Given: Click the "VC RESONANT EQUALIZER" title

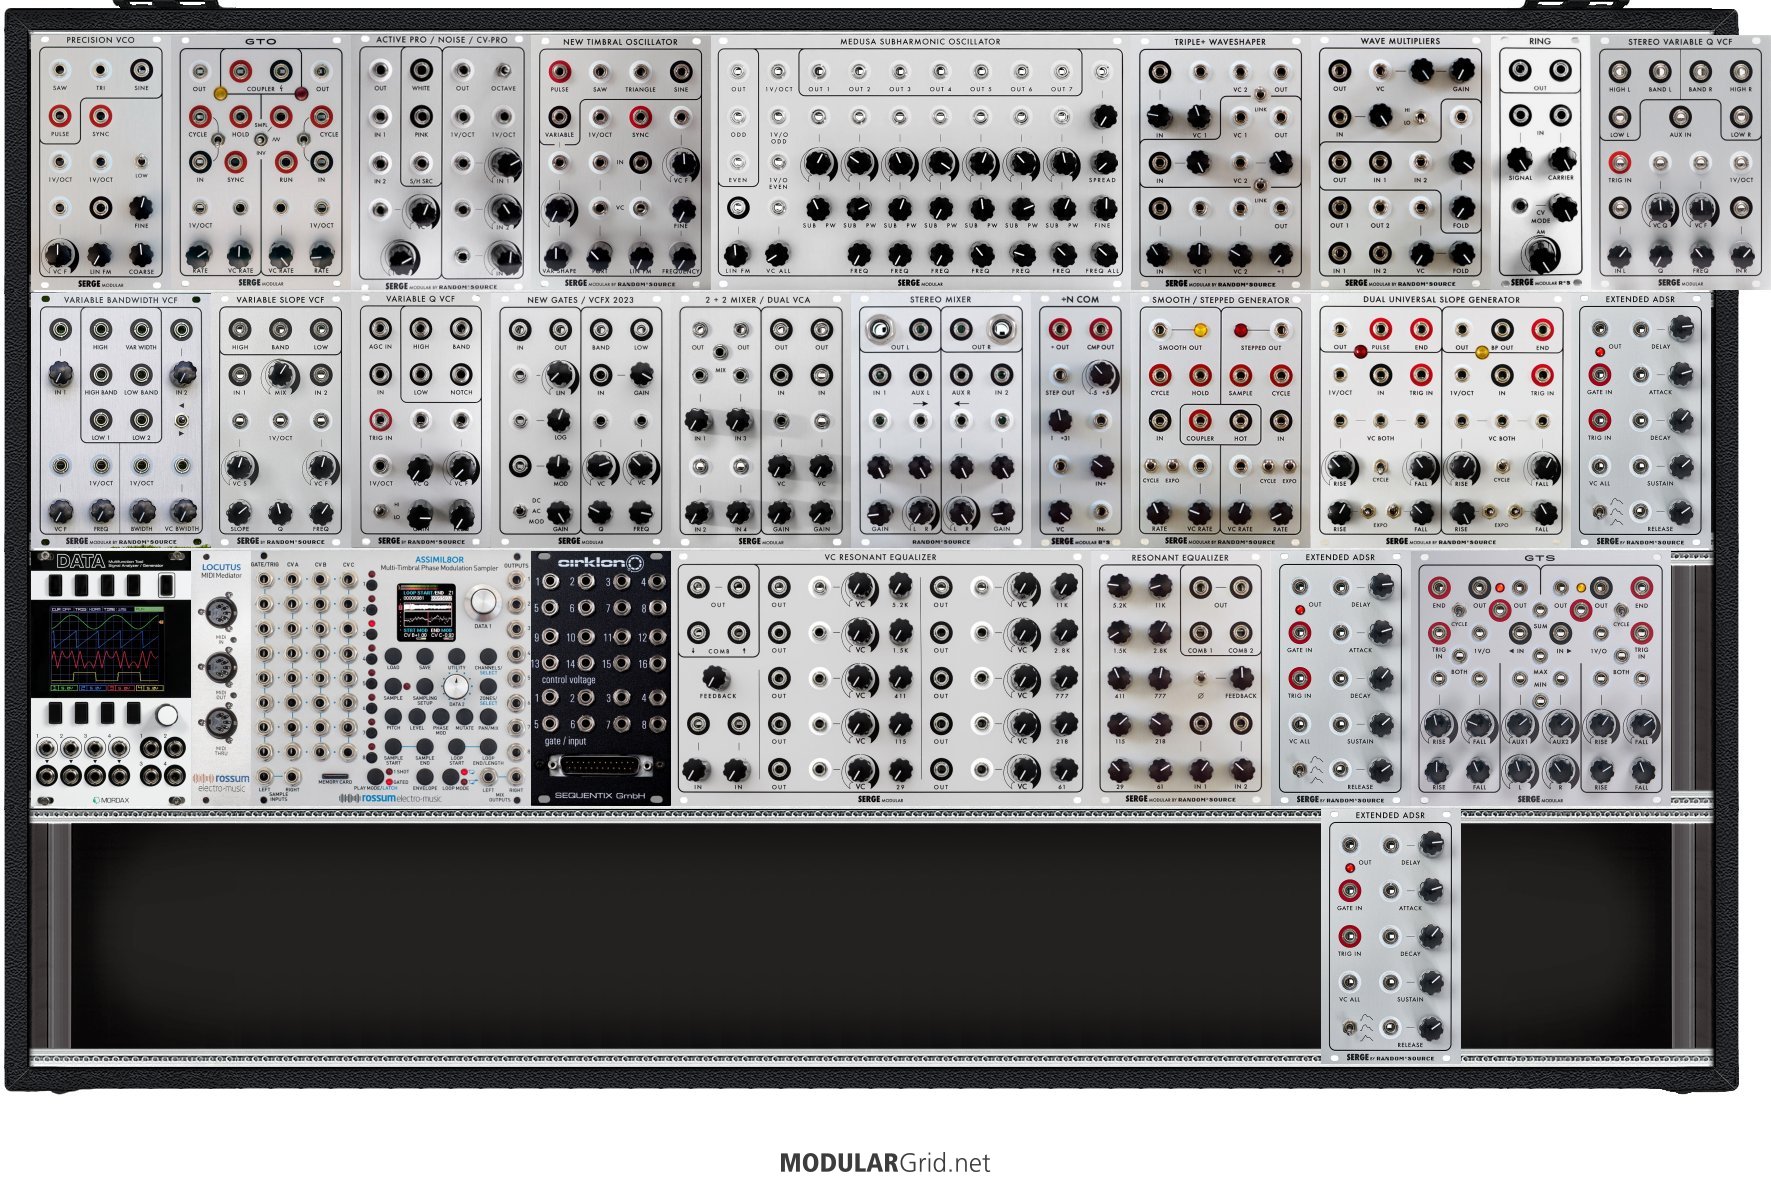Looking at the screenshot, I should pyautogui.click(x=880, y=557).
